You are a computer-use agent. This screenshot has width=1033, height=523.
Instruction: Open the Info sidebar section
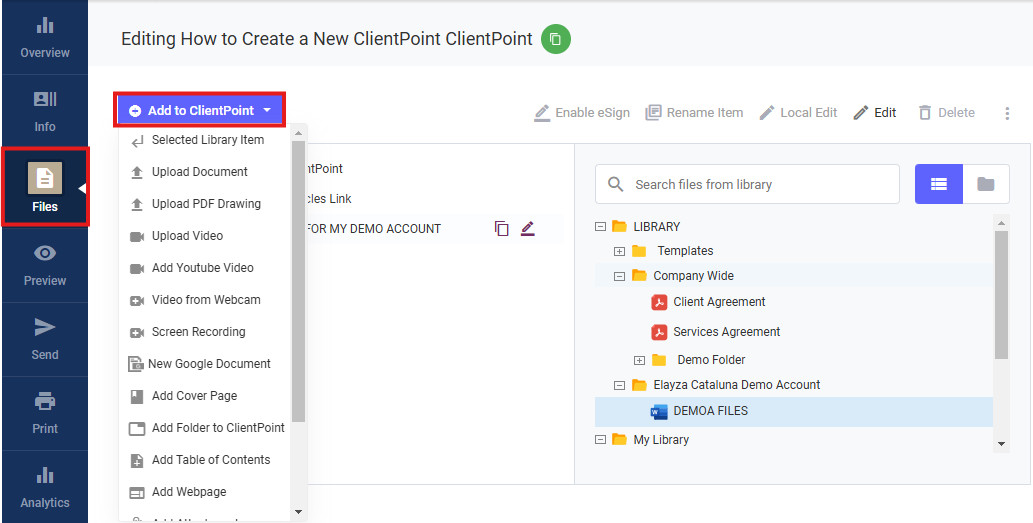(44, 111)
